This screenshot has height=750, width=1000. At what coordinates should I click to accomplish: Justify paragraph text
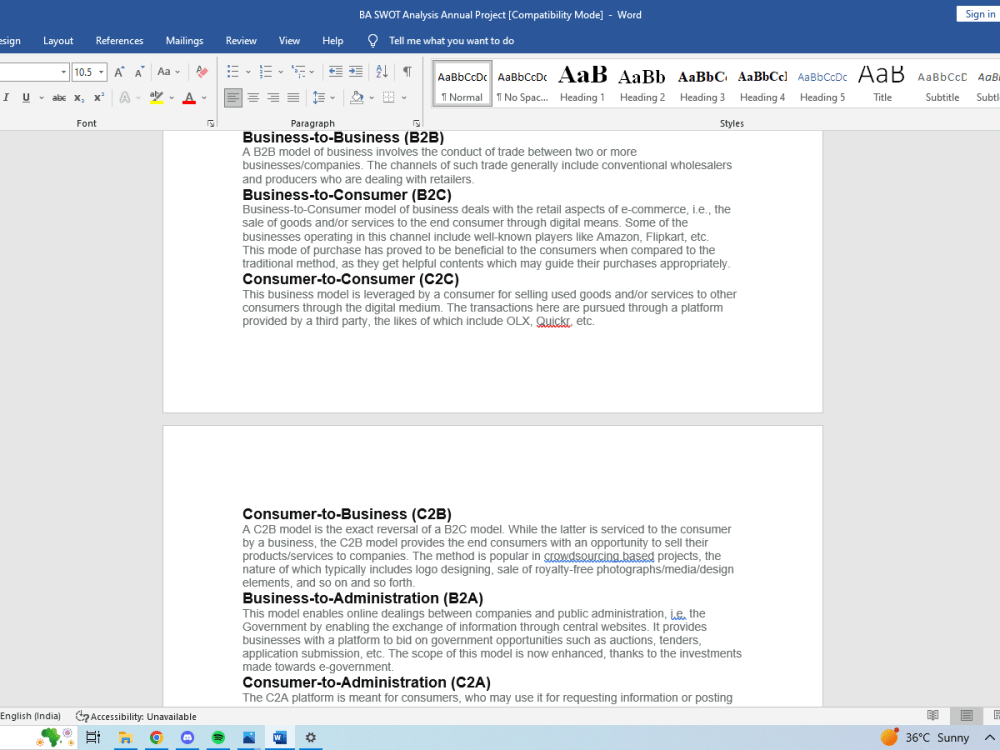[293, 98]
